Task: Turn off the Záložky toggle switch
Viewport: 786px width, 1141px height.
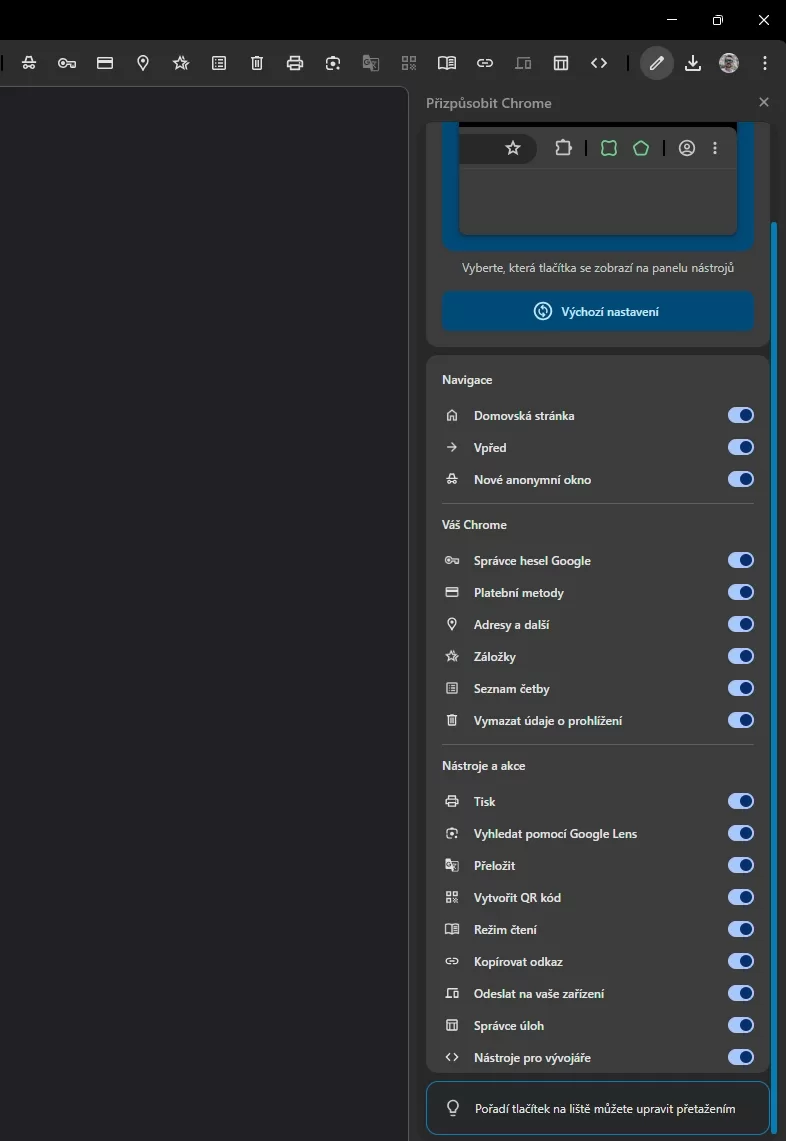Action: click(x=740, y=656)
